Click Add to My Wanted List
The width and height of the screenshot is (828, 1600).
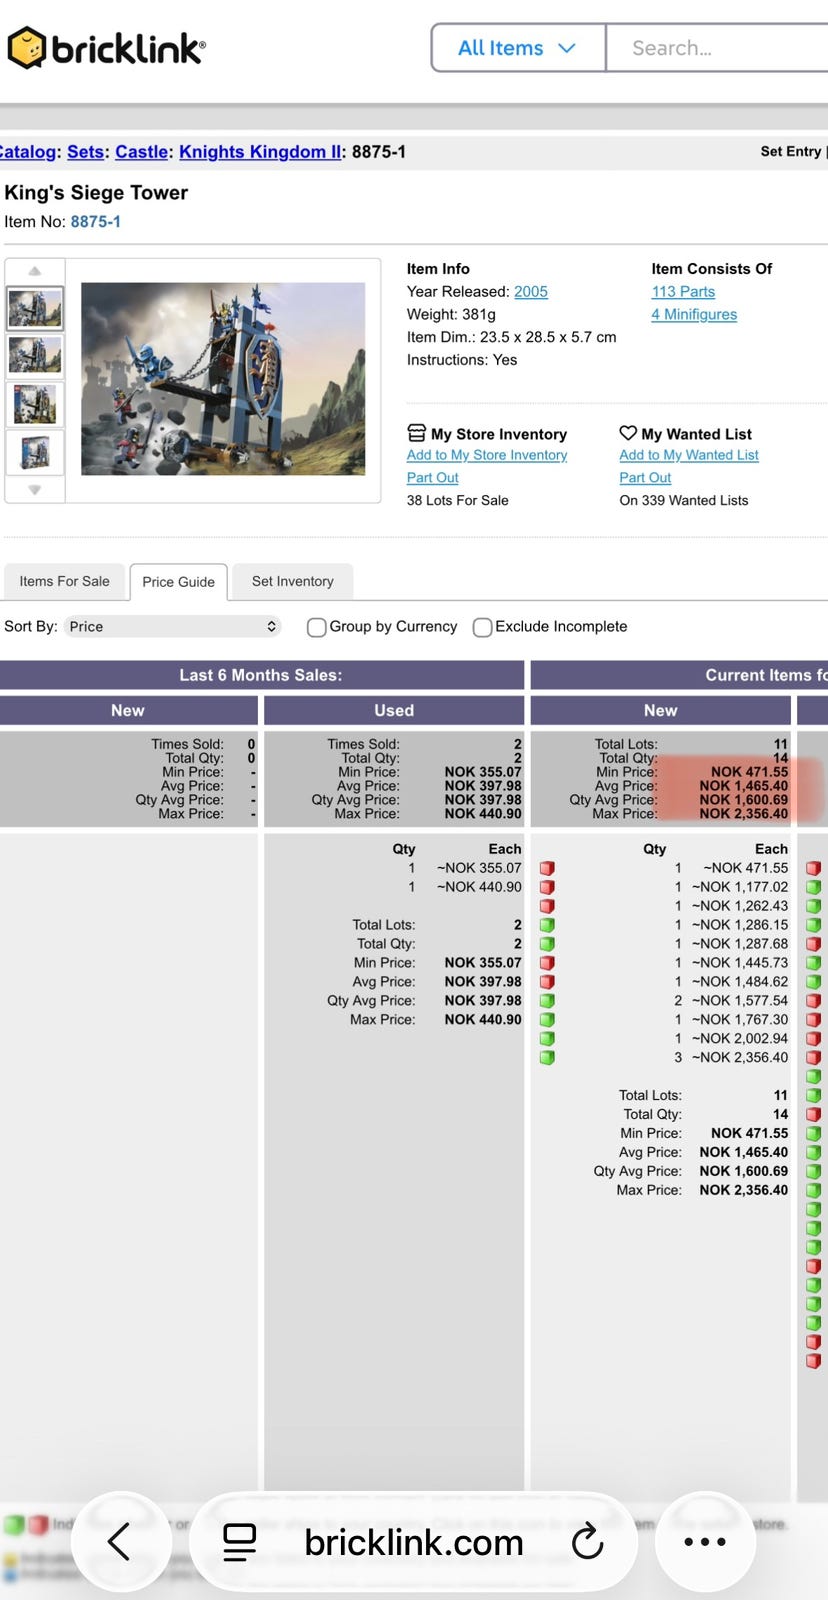click(x=688, y=455)
